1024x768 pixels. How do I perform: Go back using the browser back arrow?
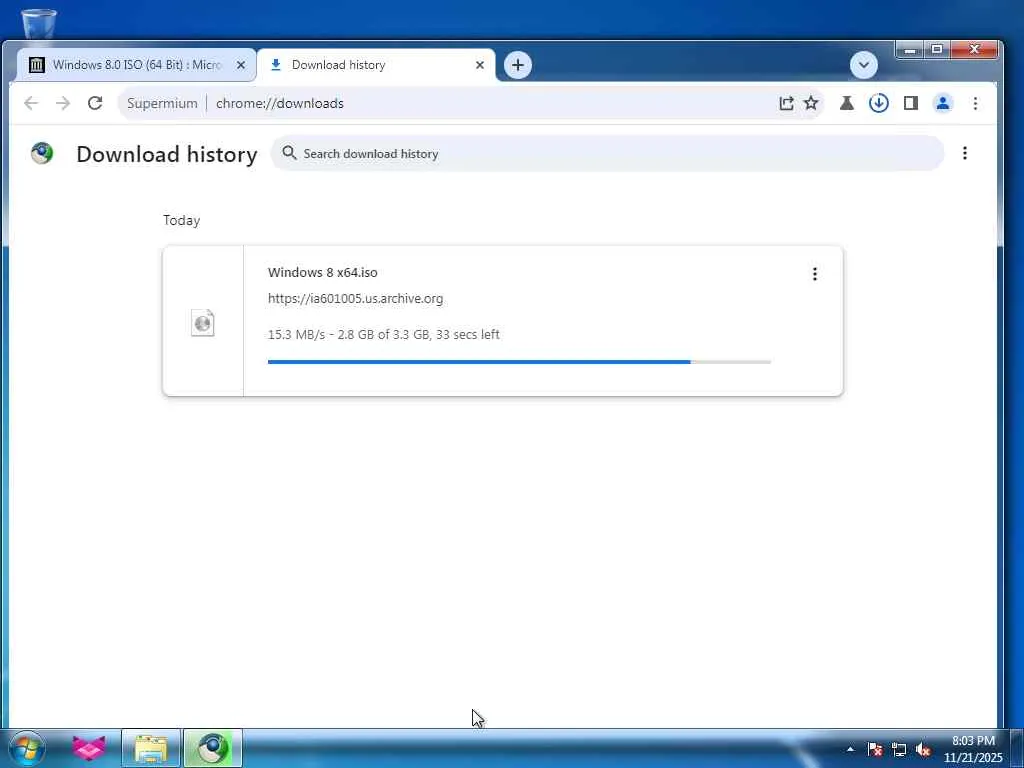31,103
